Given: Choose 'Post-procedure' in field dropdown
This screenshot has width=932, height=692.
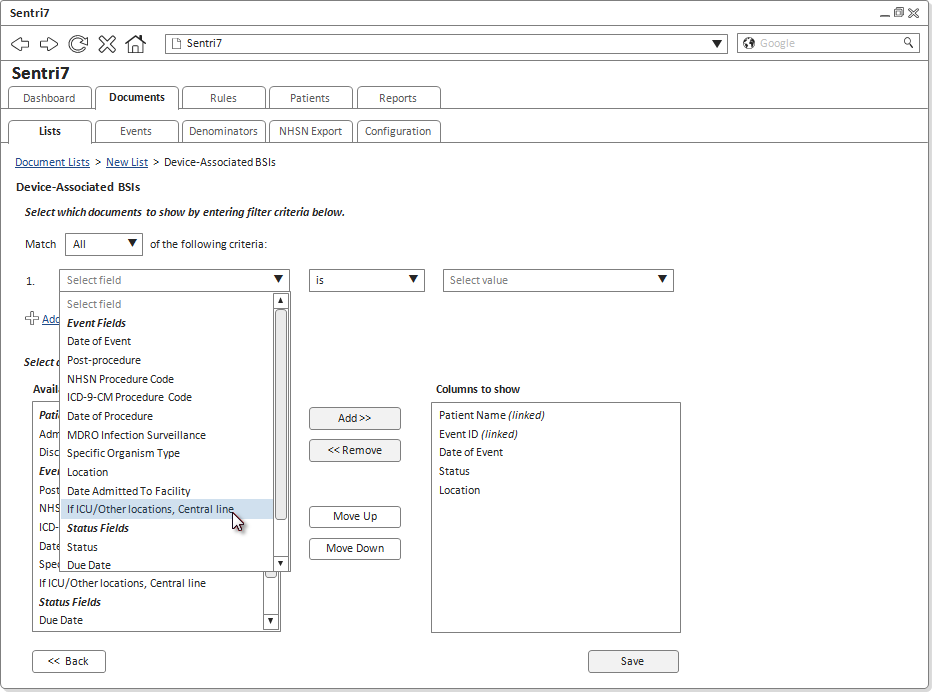Looking at the screenshot, I should 166,360.
